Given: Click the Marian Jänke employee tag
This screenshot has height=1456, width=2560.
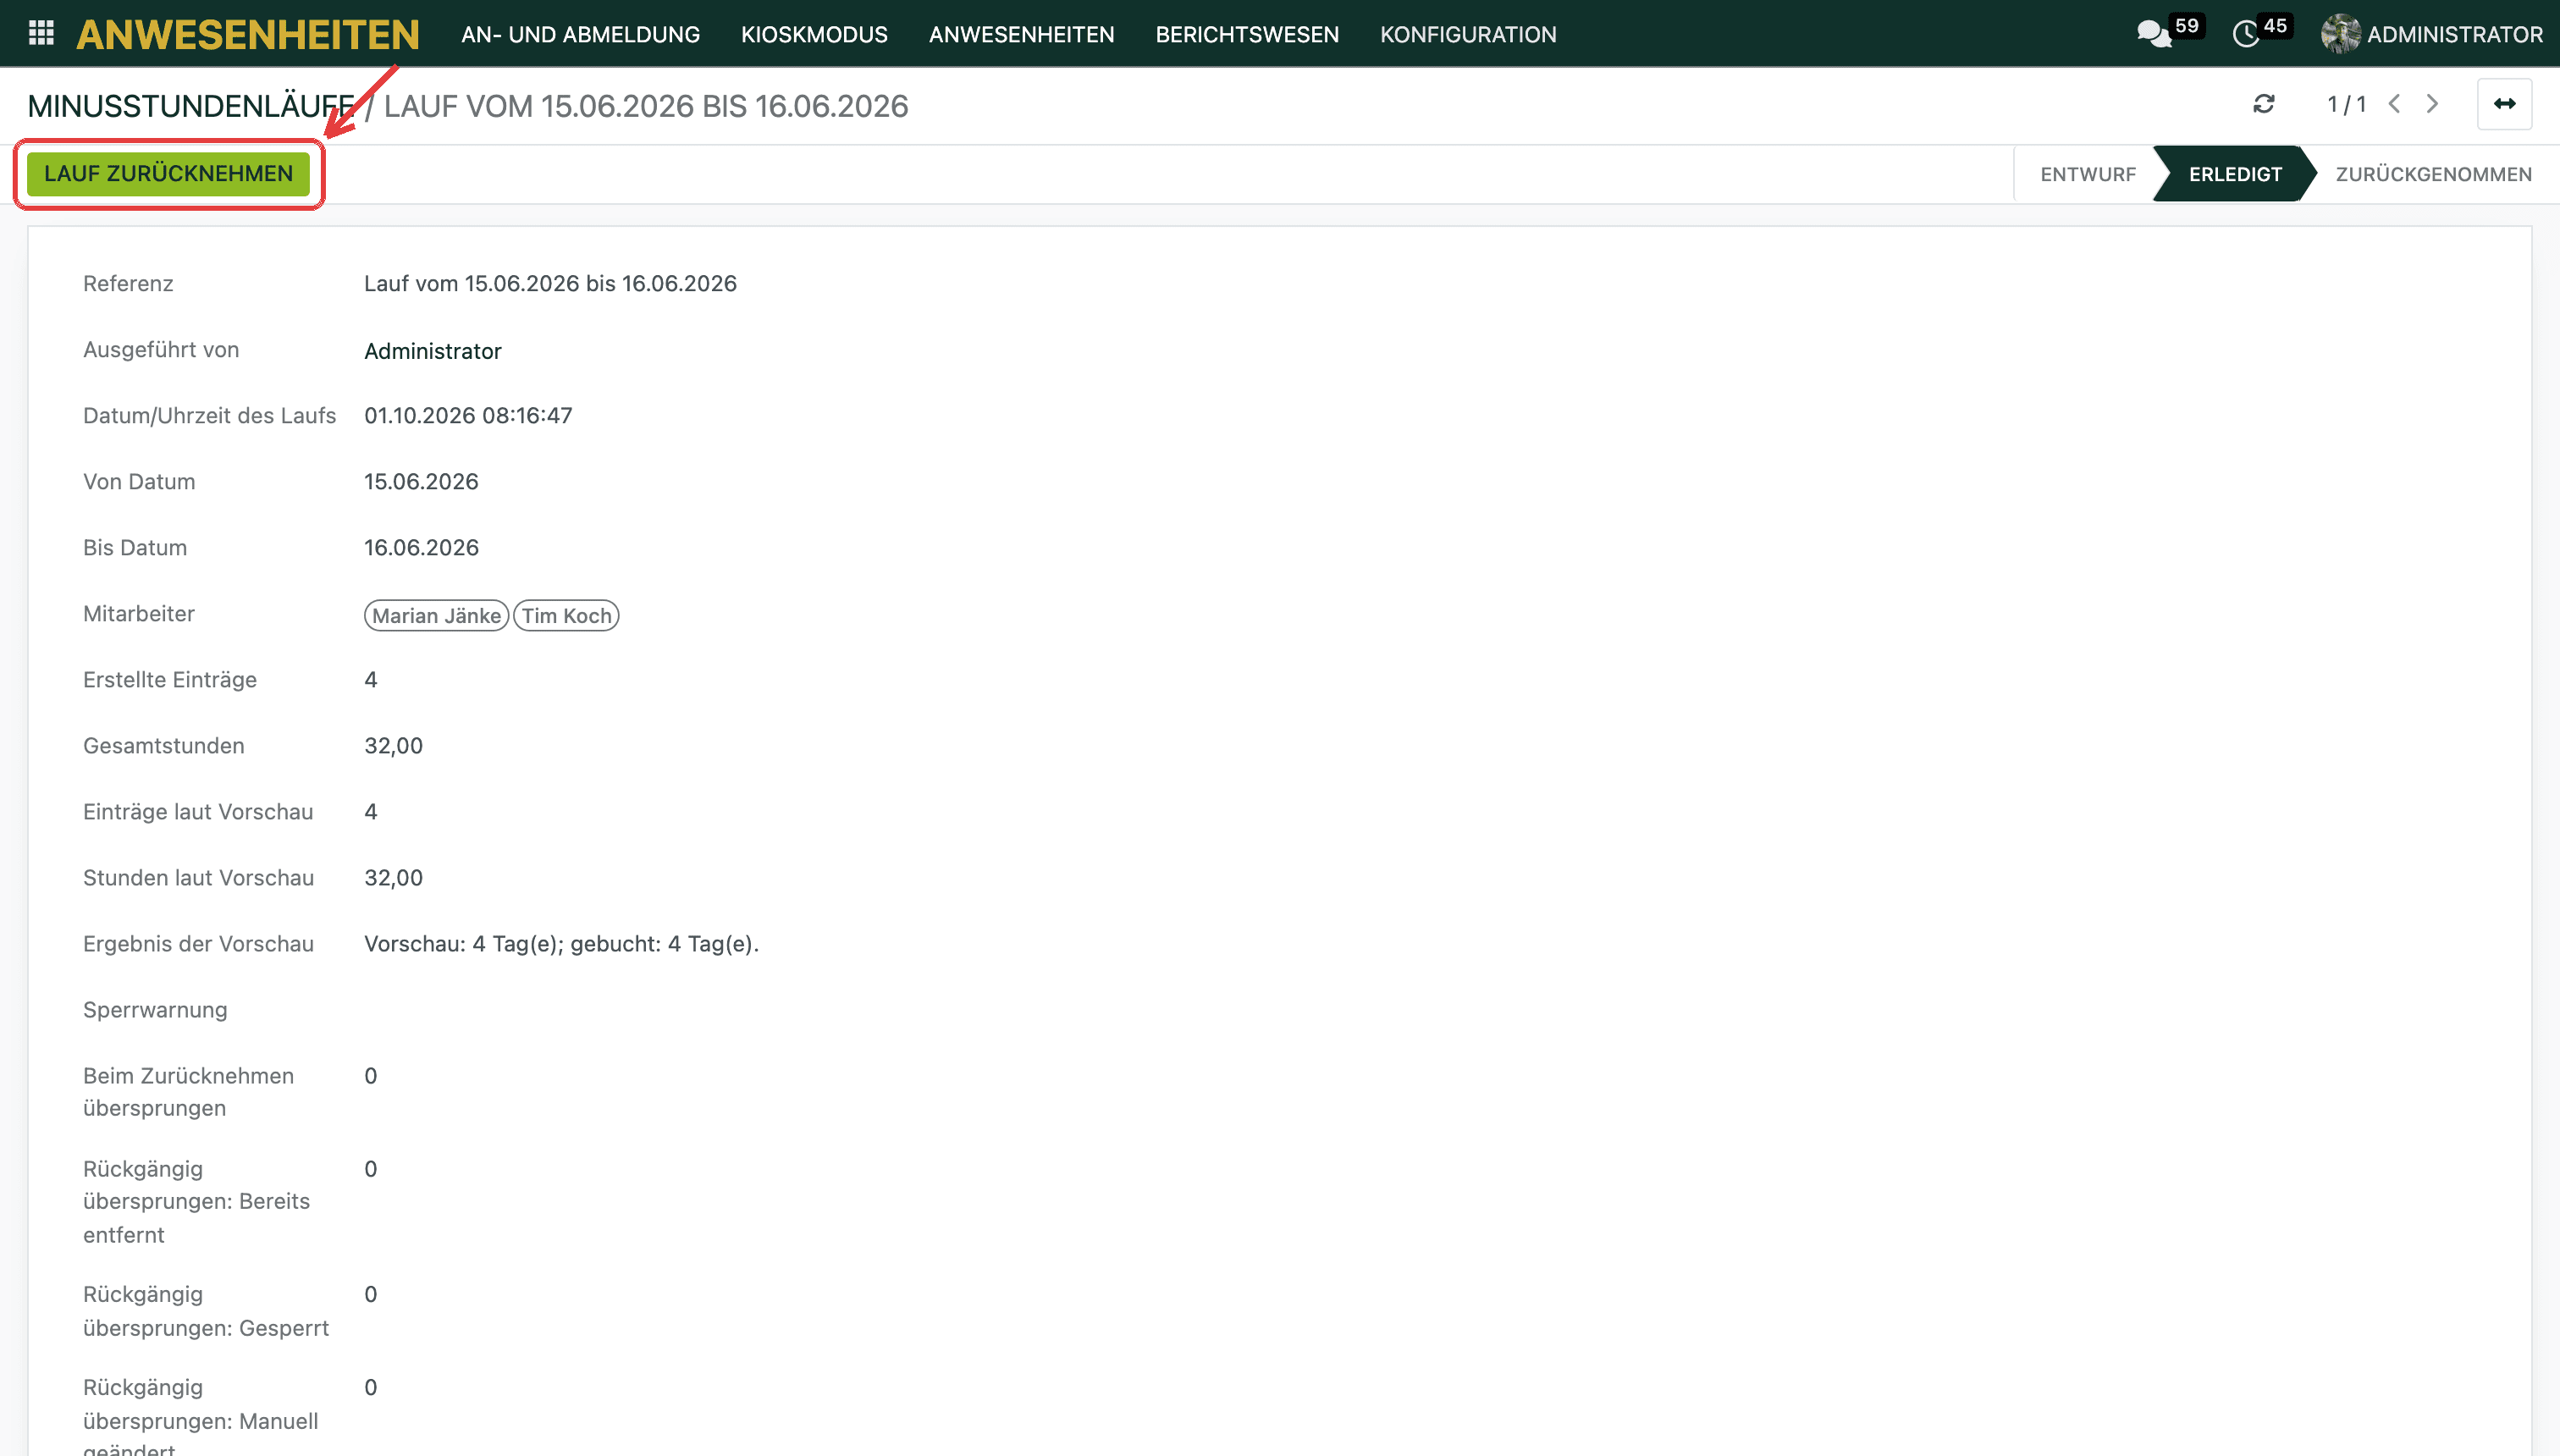Looking at the screenshot, I should [x=436, y=615].
